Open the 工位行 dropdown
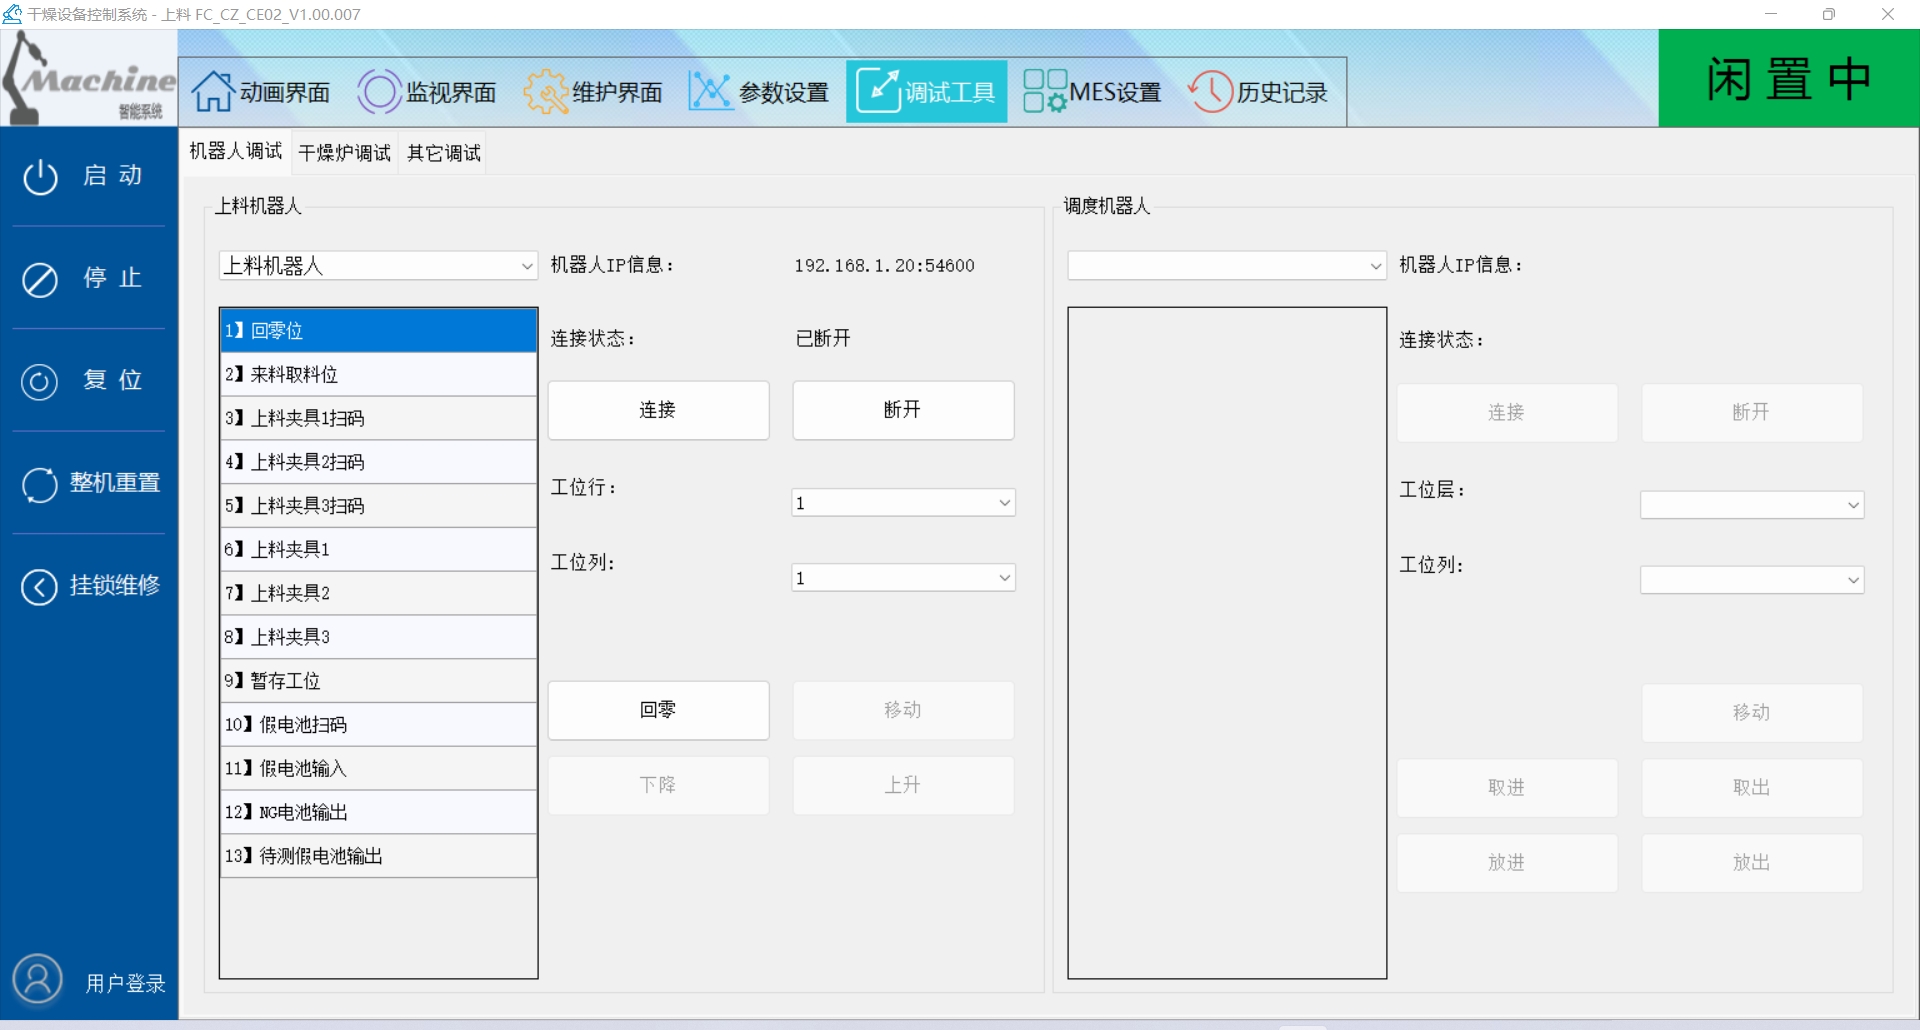 (x=904, y=503)
